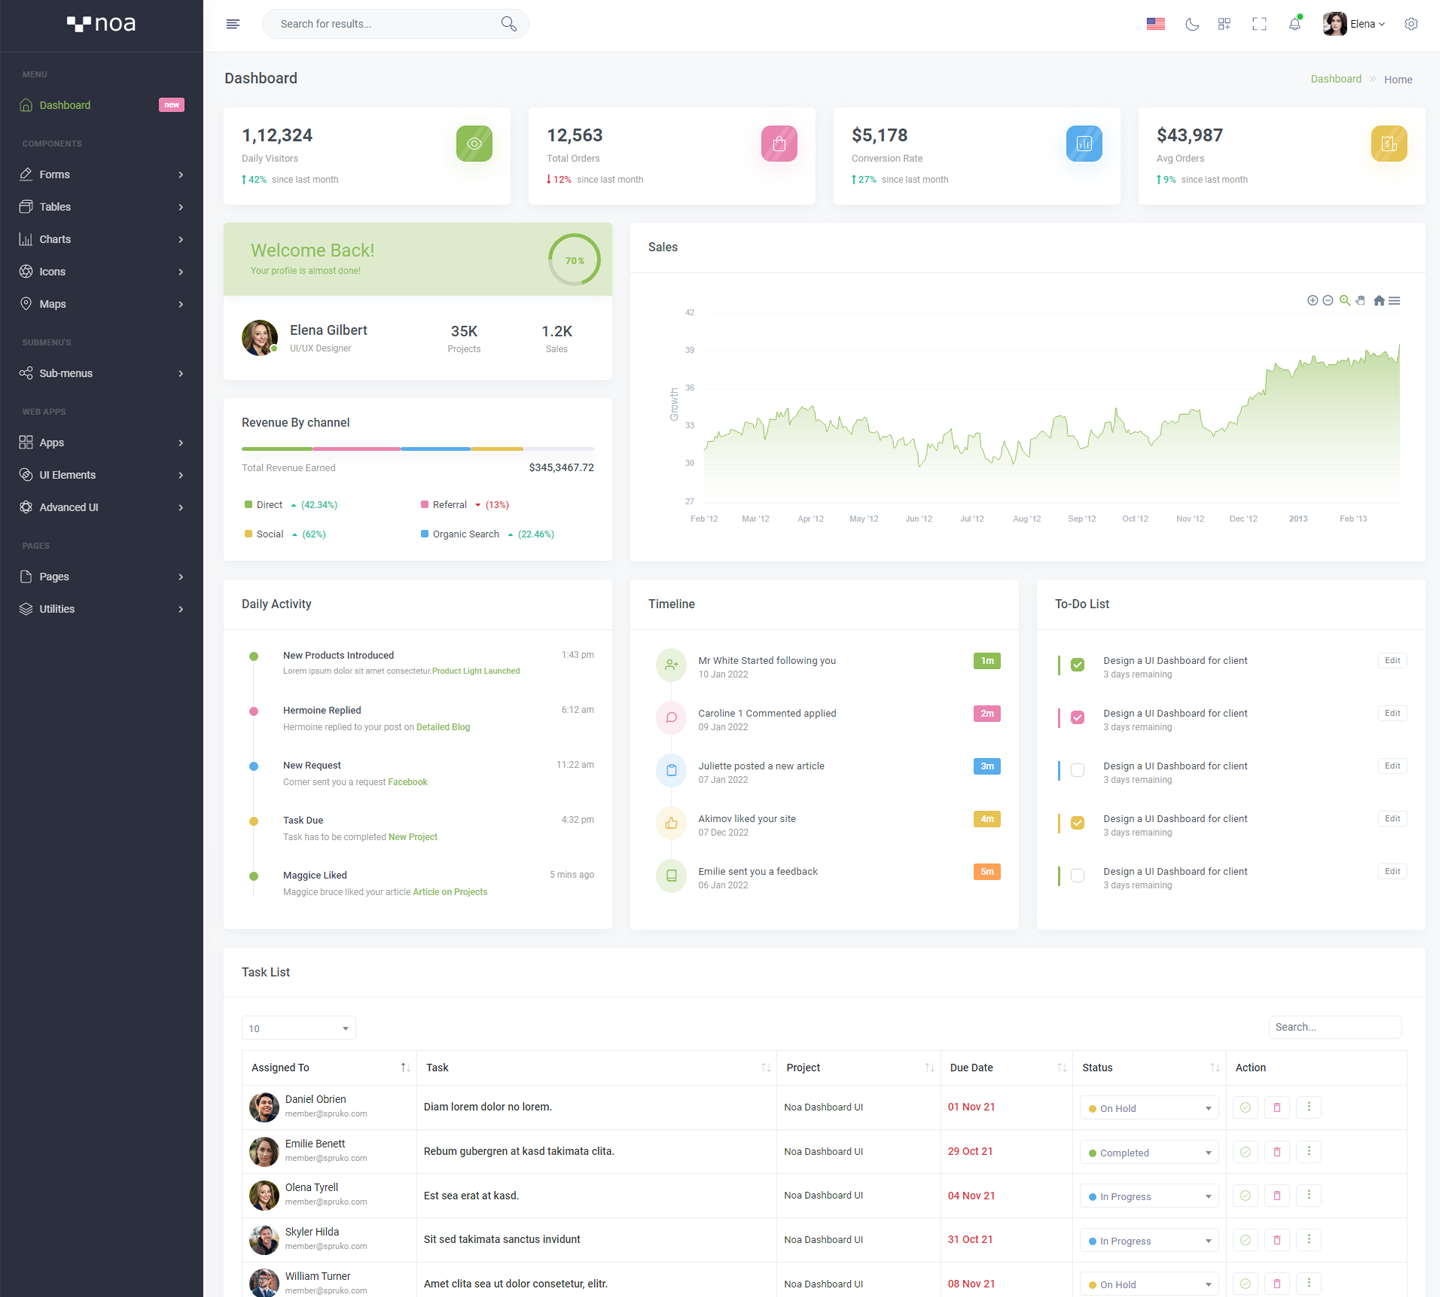The image size is (1440, 1297).
Task: Click the Total Orders bag icon
Action: pyautogui.click(x=779, y=143)
